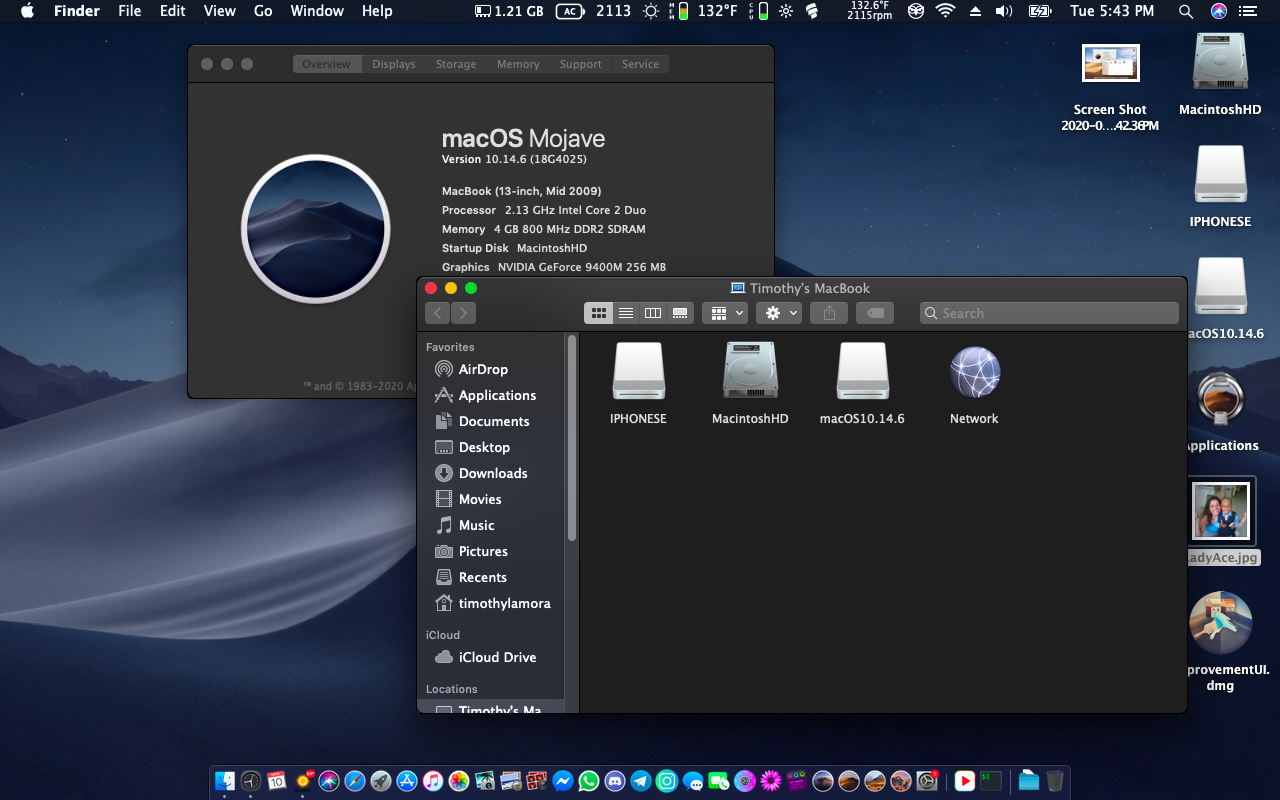
Task: Click the 1.21 GB memory status item
Action: point(510,11)
